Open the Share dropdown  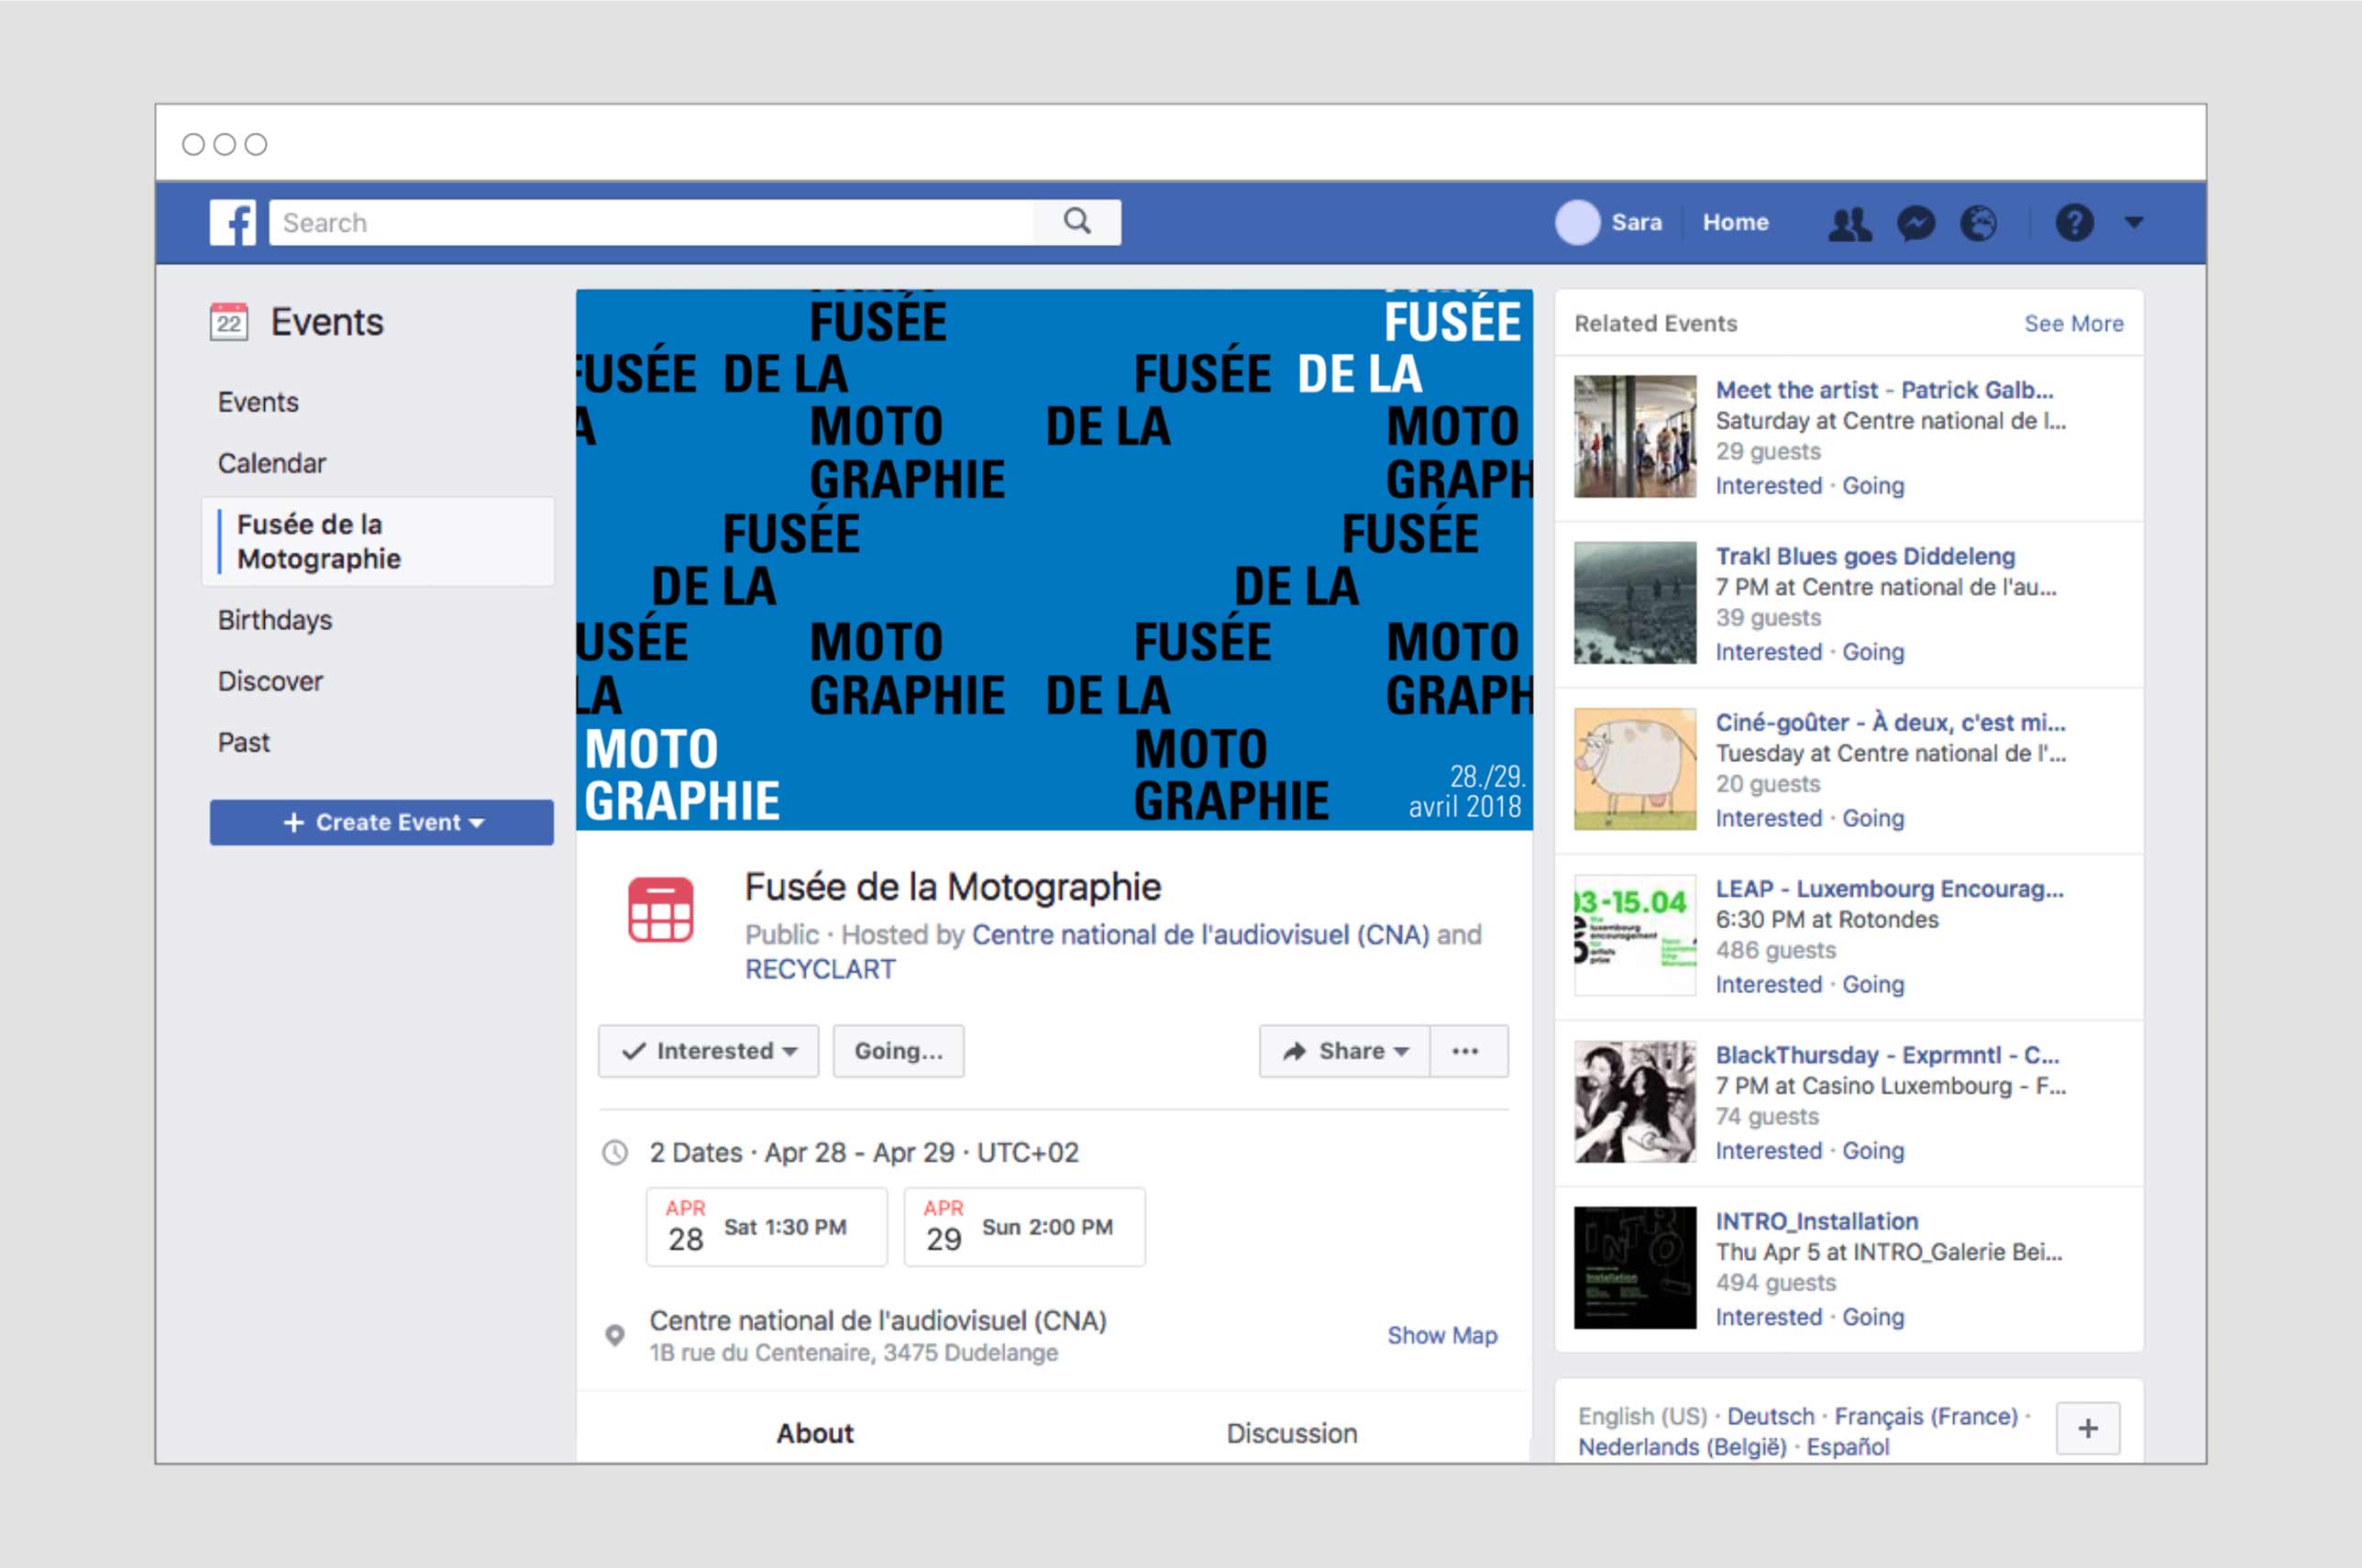pyautogui.click(x=1344, y=1051)
